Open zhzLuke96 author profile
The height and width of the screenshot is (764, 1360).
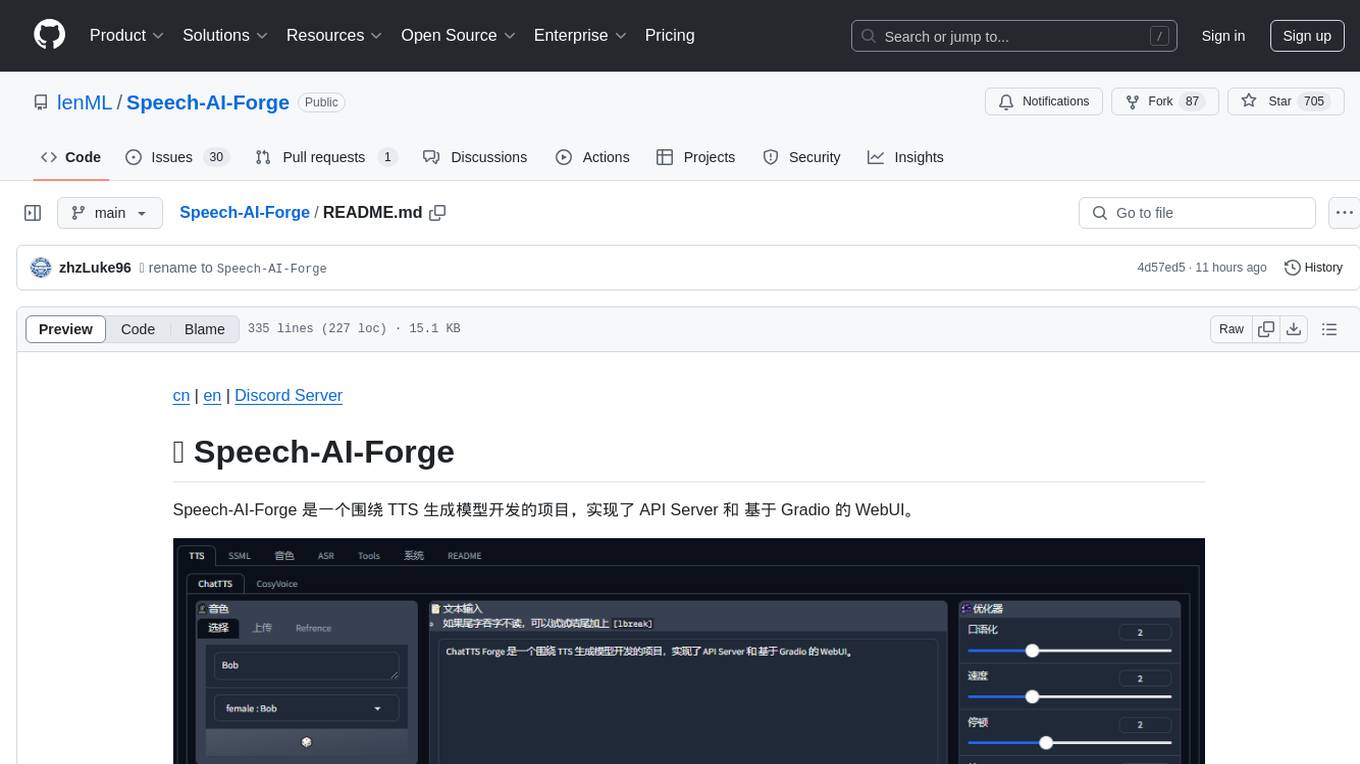[95, 267]
